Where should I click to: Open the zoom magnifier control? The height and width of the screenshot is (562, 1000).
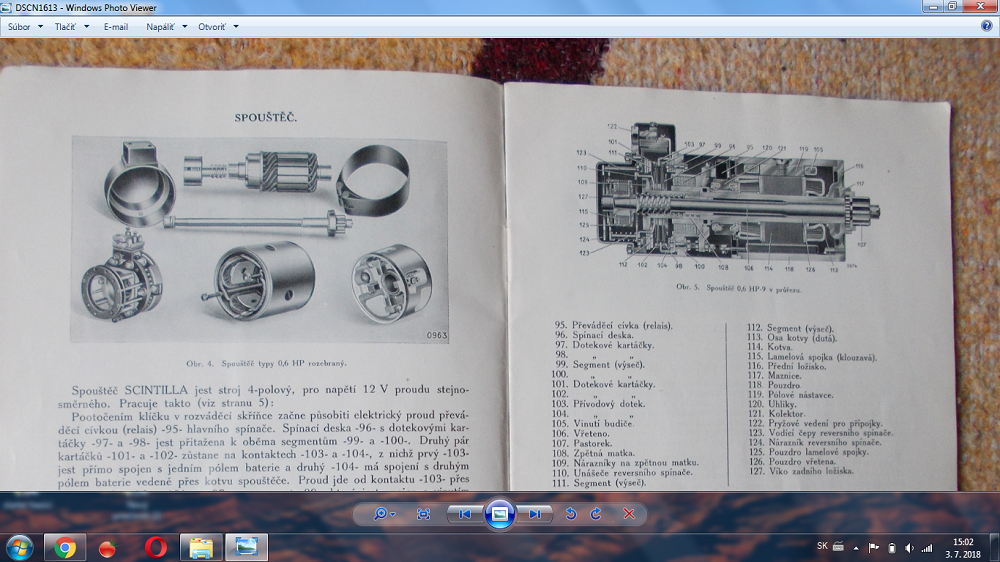click(384, 514)
